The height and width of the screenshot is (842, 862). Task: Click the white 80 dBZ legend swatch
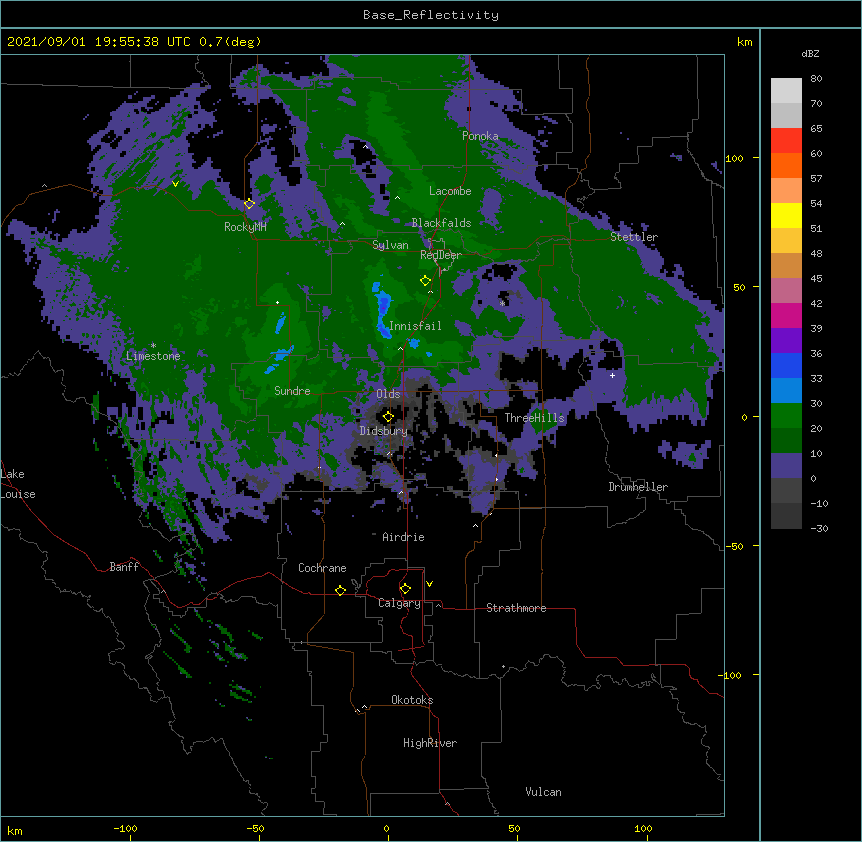(x=786, y=91)
